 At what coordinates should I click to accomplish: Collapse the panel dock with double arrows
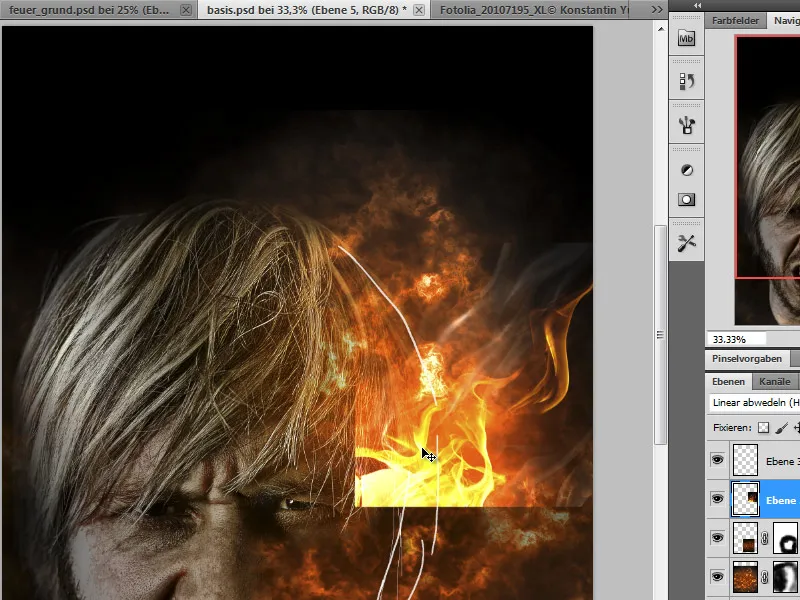697,5
